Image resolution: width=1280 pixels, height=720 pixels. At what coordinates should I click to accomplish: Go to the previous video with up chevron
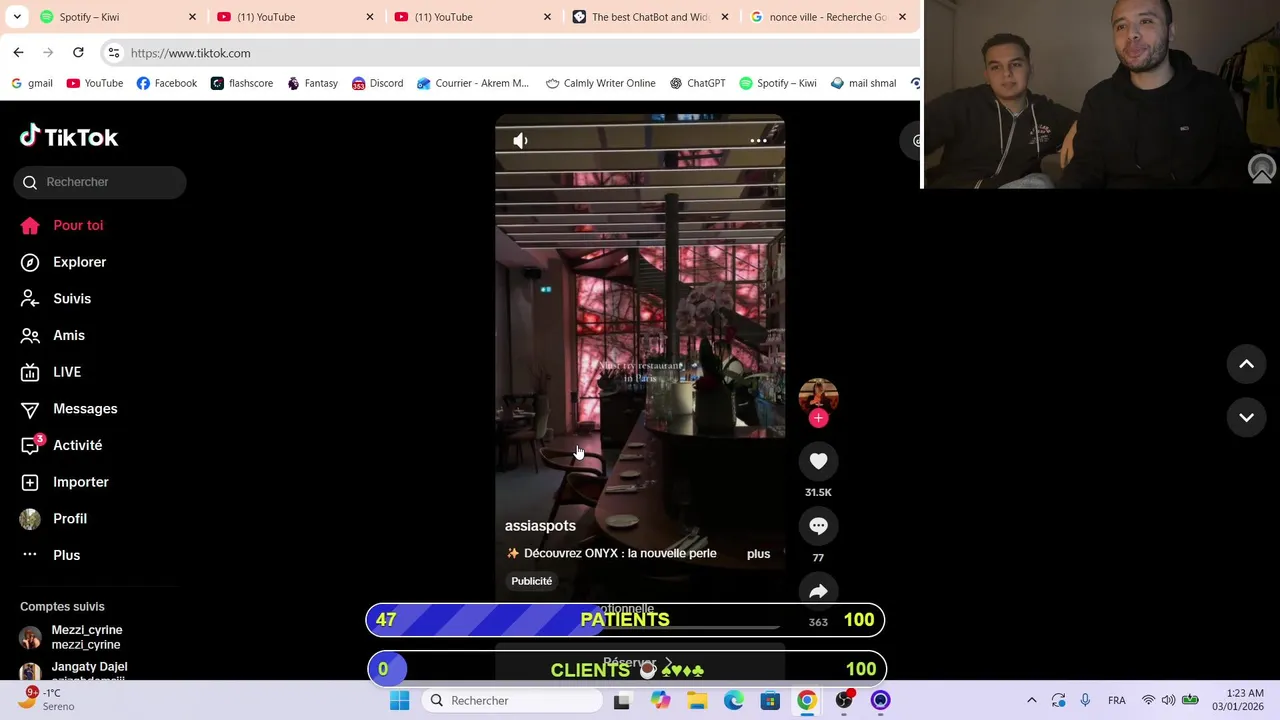click(x=1246, y=364)
